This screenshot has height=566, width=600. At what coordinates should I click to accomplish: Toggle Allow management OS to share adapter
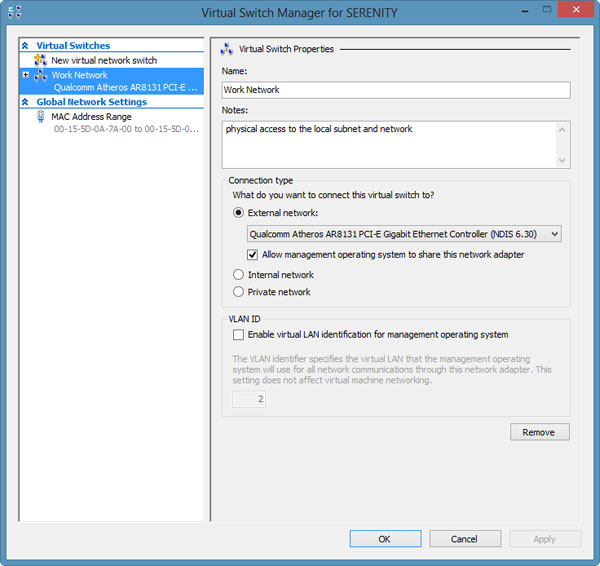coord(254,255)
